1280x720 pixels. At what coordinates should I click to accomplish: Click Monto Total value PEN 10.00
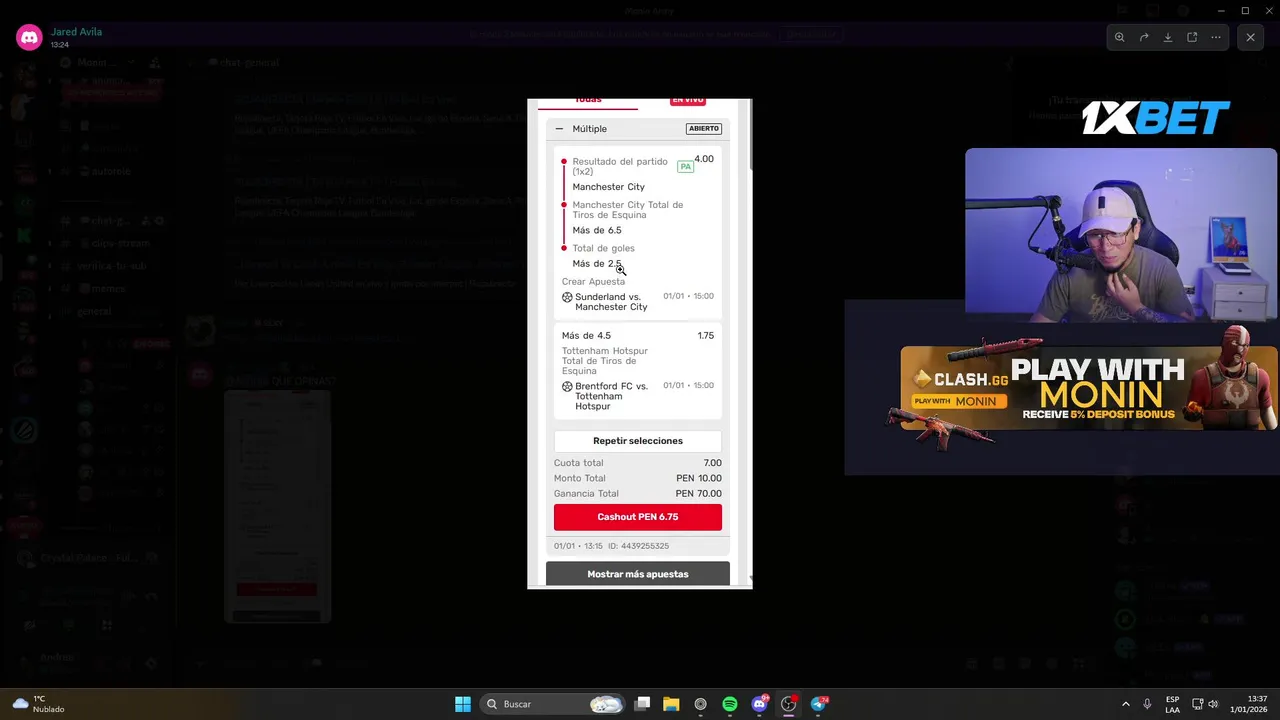coord(699,478)
